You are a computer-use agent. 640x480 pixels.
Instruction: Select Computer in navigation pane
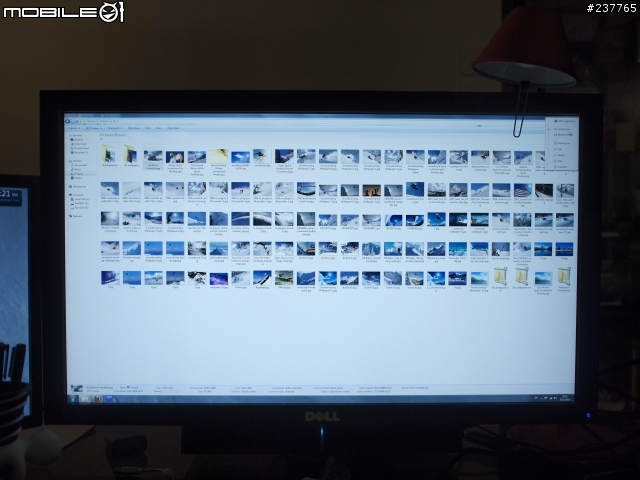coord(77,195)
